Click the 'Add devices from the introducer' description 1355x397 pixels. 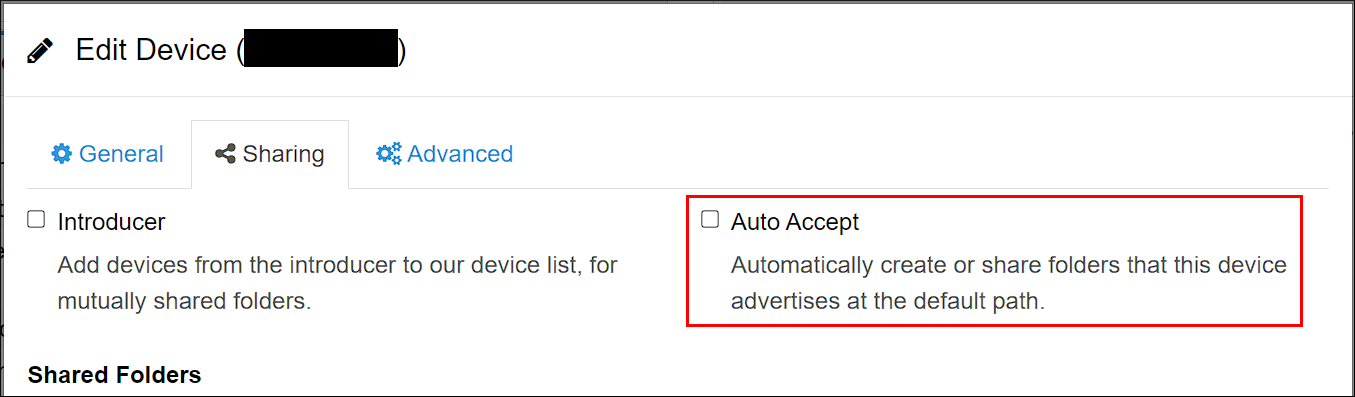[338, 266]
